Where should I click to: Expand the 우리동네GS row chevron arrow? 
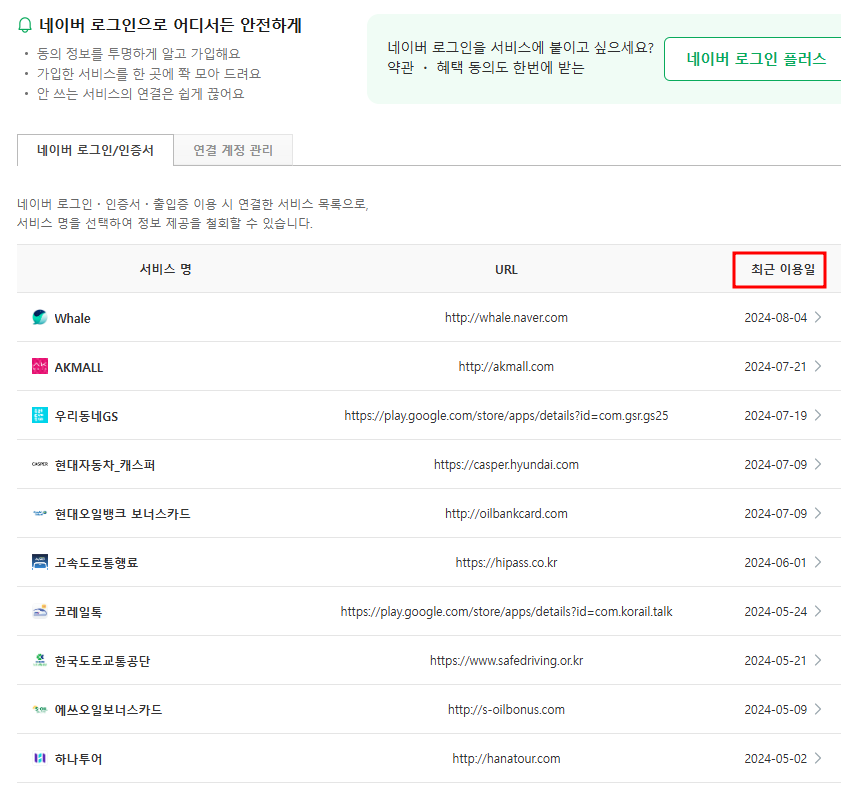818,415
